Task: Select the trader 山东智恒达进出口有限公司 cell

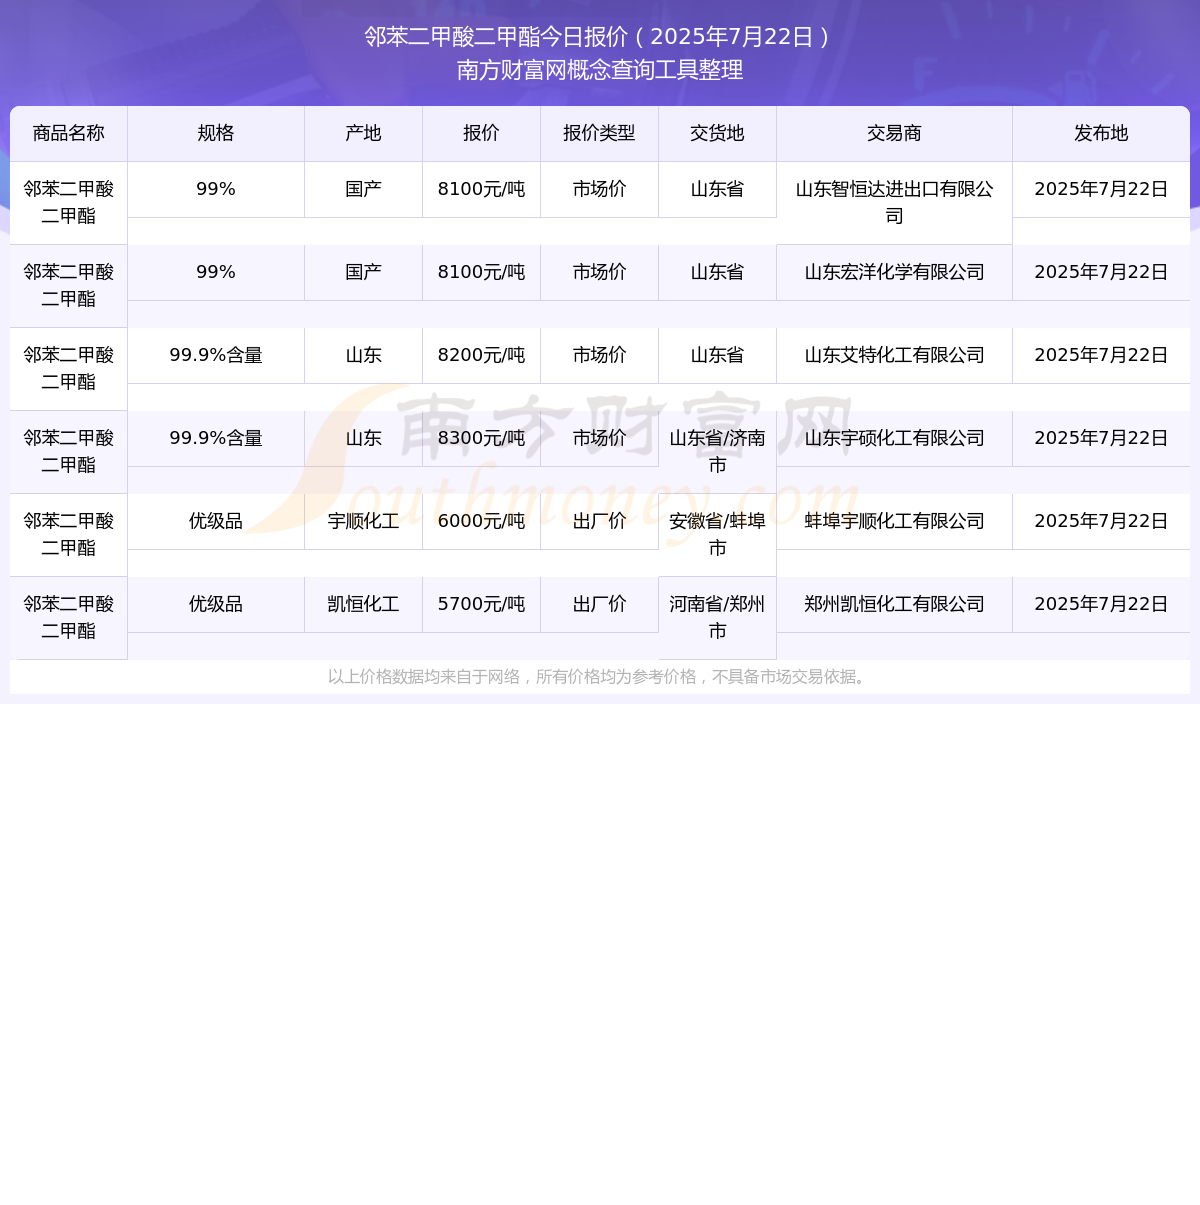Action: tap(895, 203)
